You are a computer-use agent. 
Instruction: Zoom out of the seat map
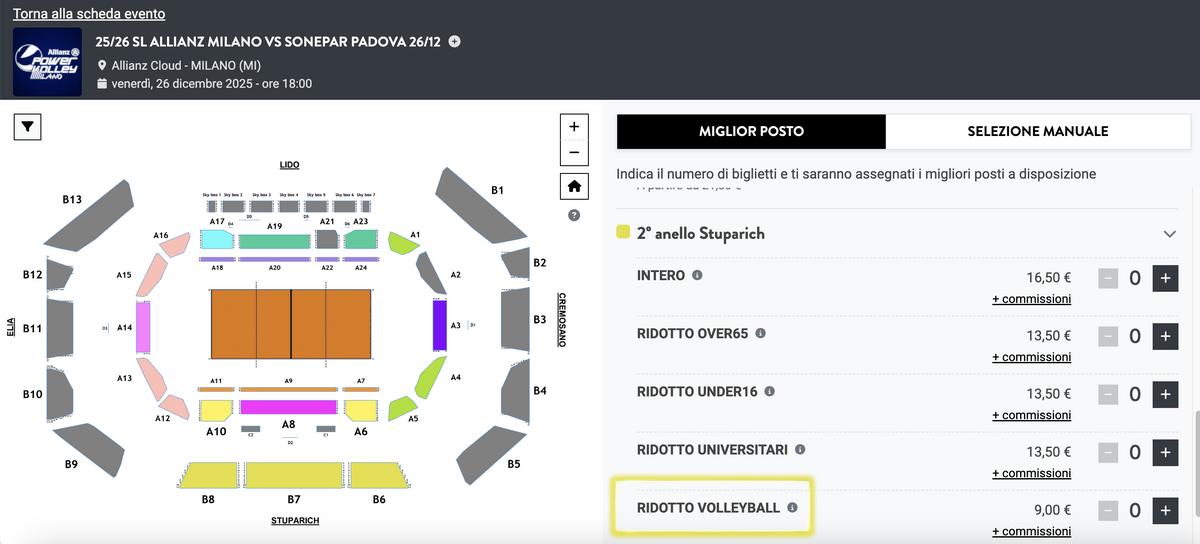574,153
